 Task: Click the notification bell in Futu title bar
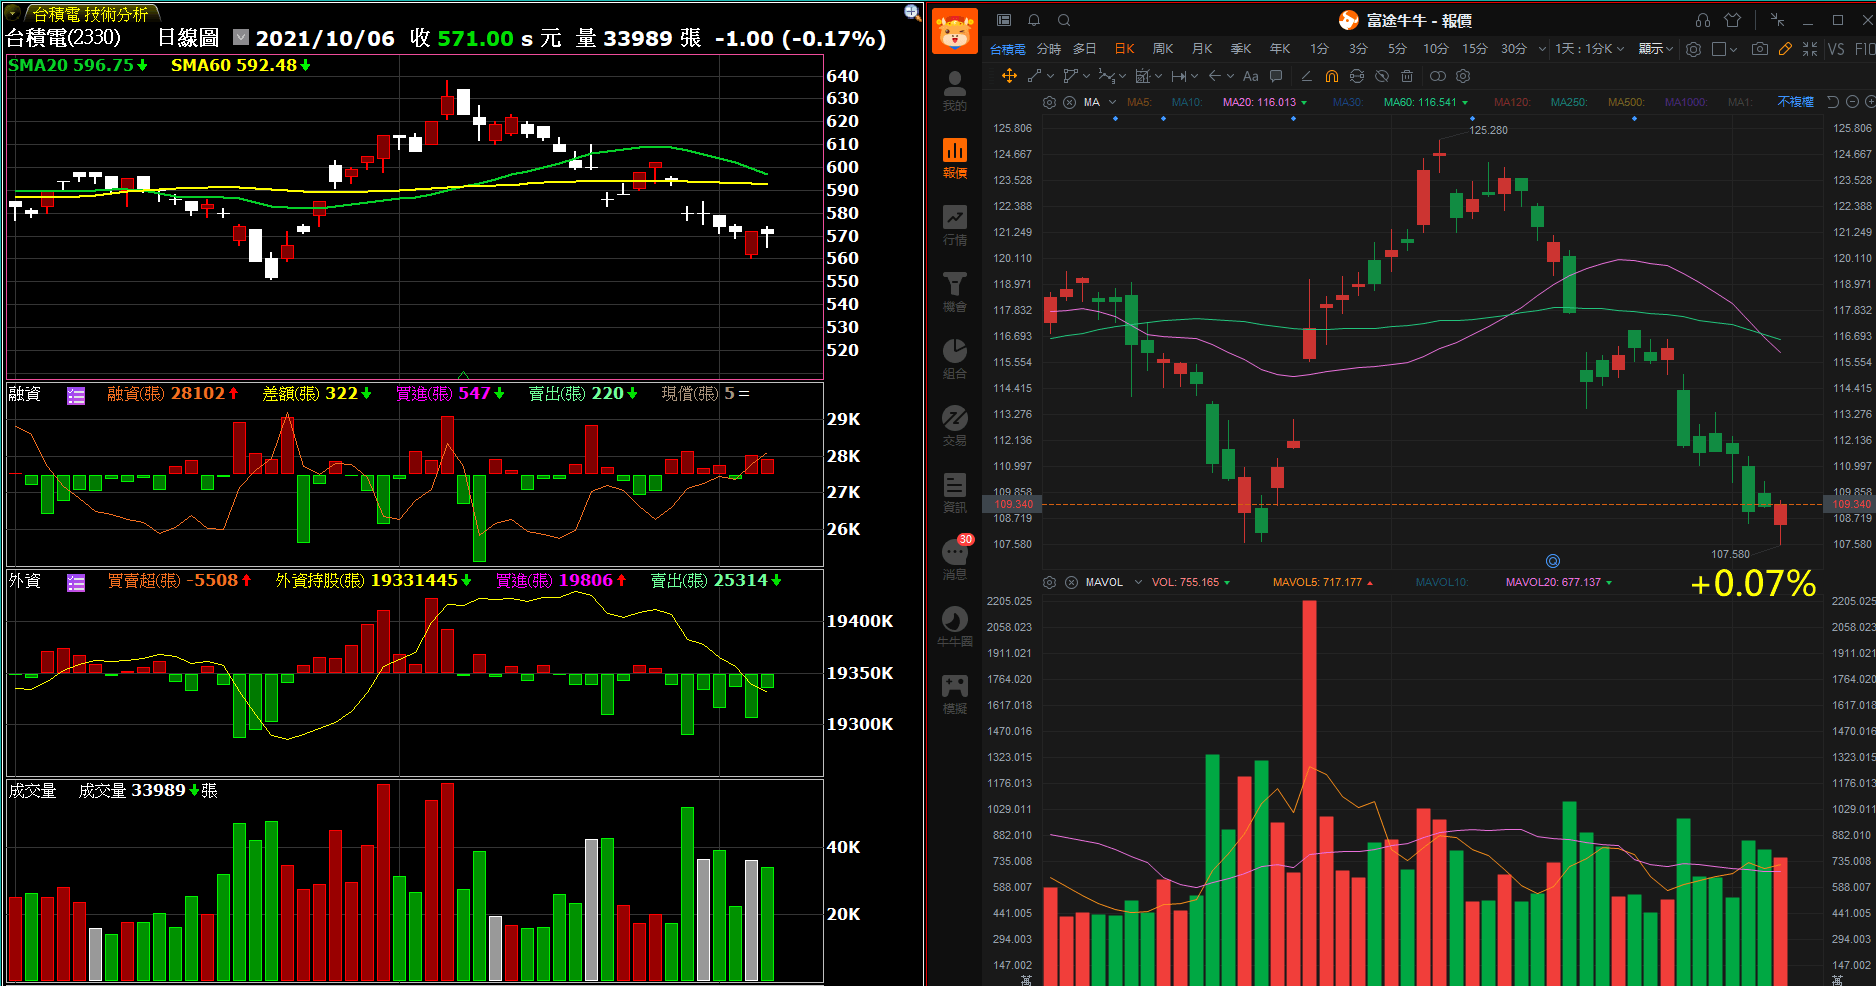[x=1034, y=20]
